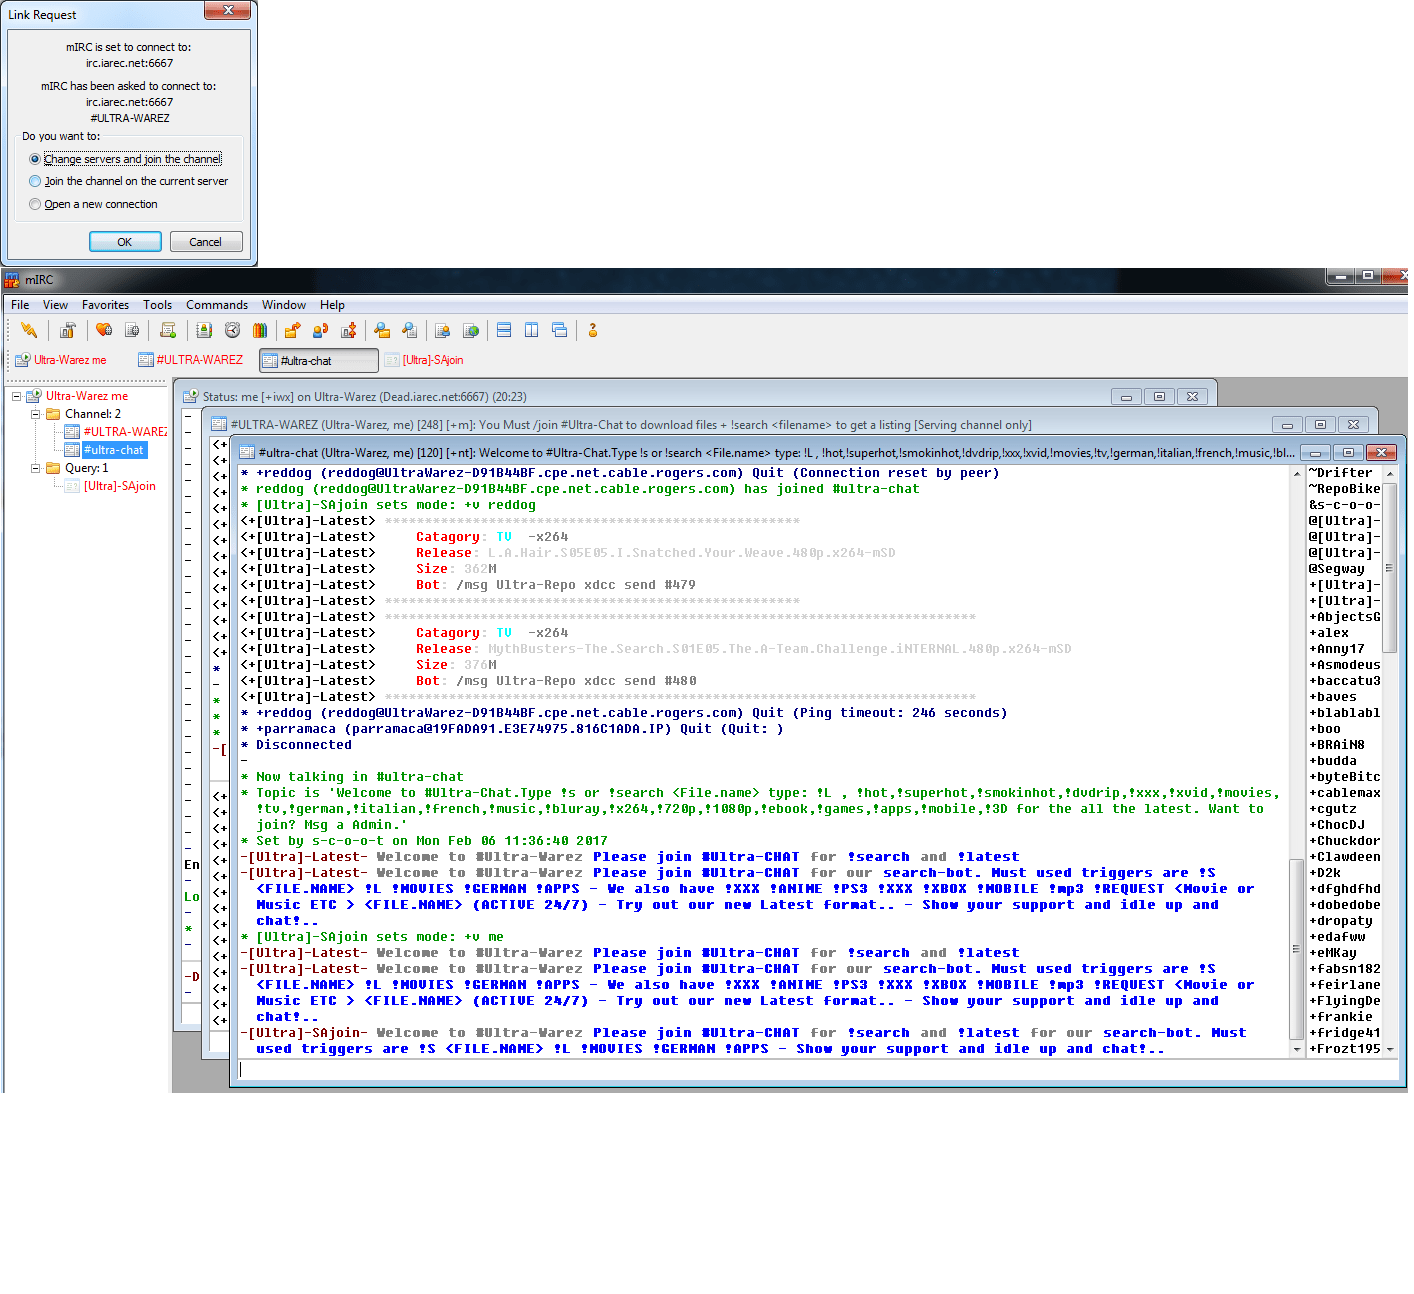The height and width of the screenshot is (1294, 1414).
Task: Click the About mIRC toolbar icon
Action: pyautogui.click(x=593, y=330)
